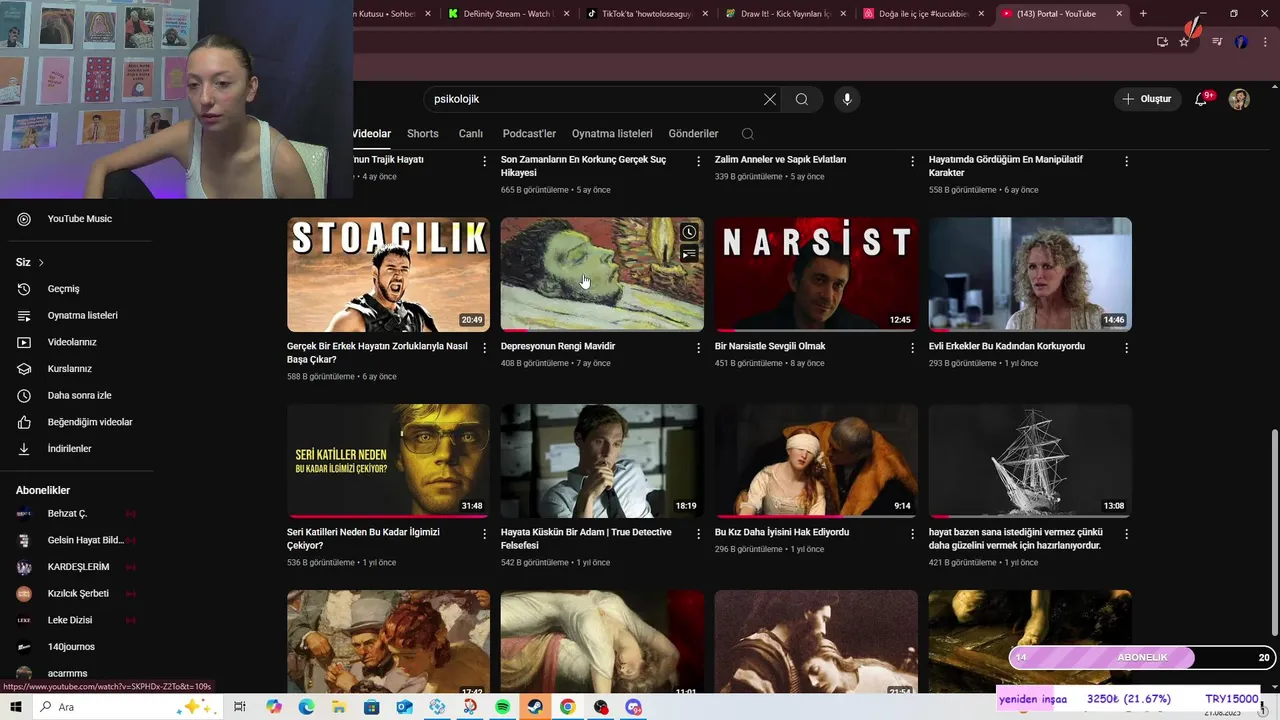Open Spotify from taskbar
Viewport: 1280px width, 720px height.
coord(503,707)
